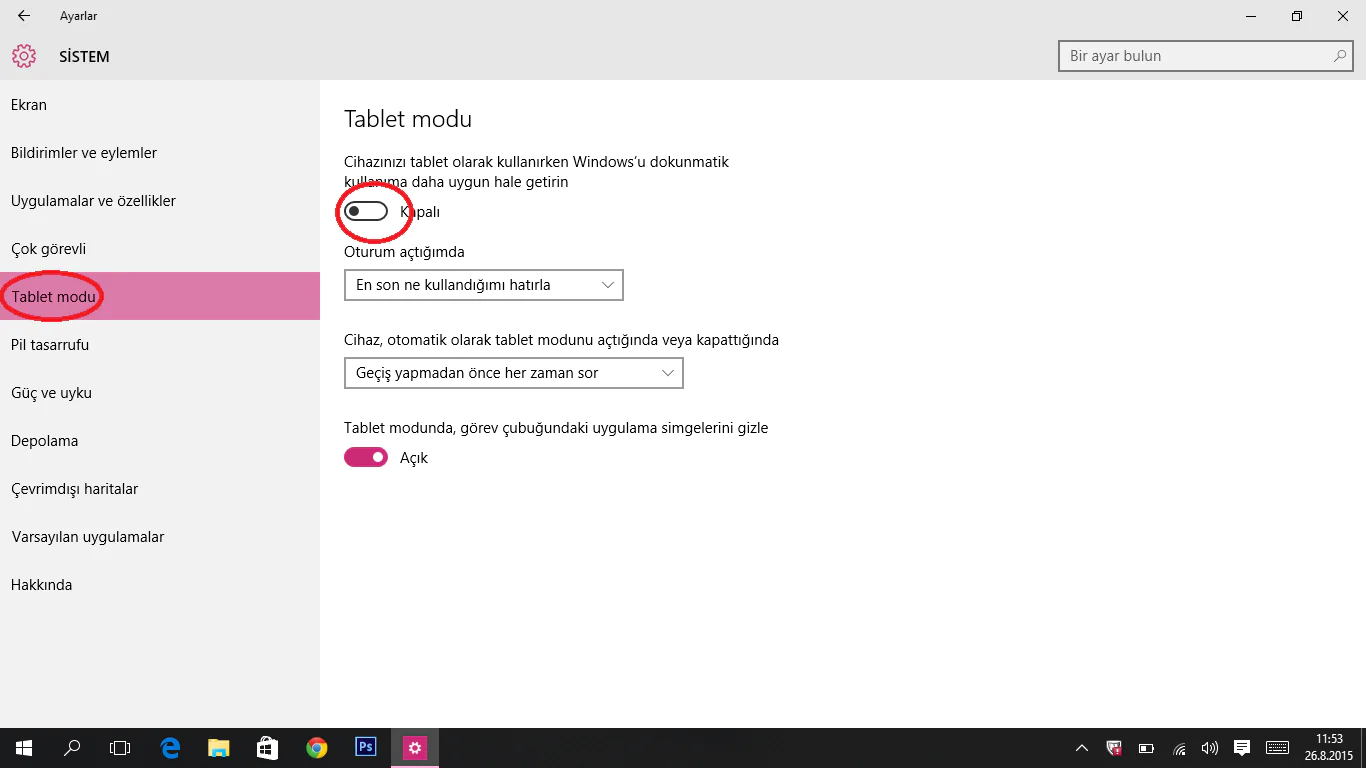
Task: Select the Tablet modu sidebar item
Action: point(160,297)
